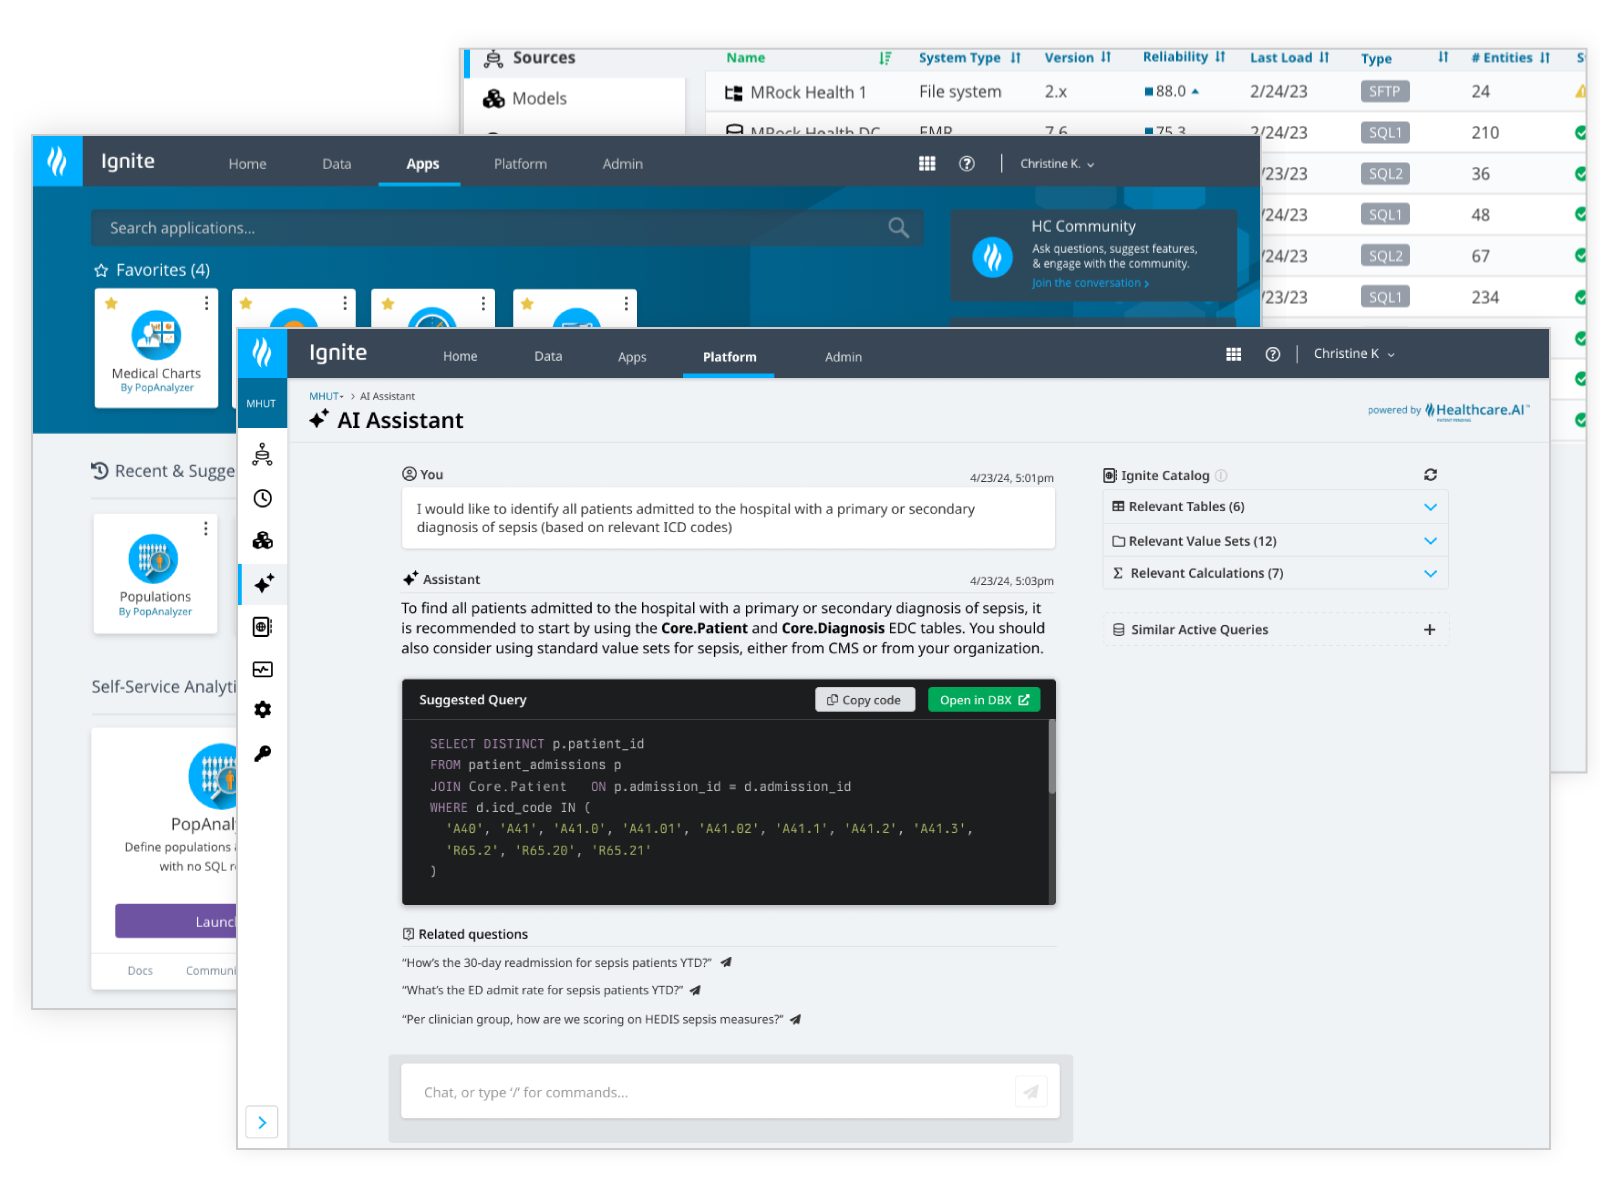
Task: Click the MRock Health 1 source row name
Action: pos(807,92)
